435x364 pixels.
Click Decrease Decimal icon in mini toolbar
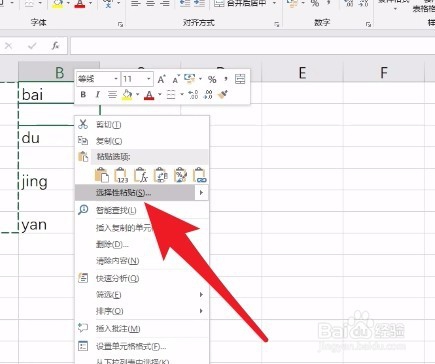[208, 95]
